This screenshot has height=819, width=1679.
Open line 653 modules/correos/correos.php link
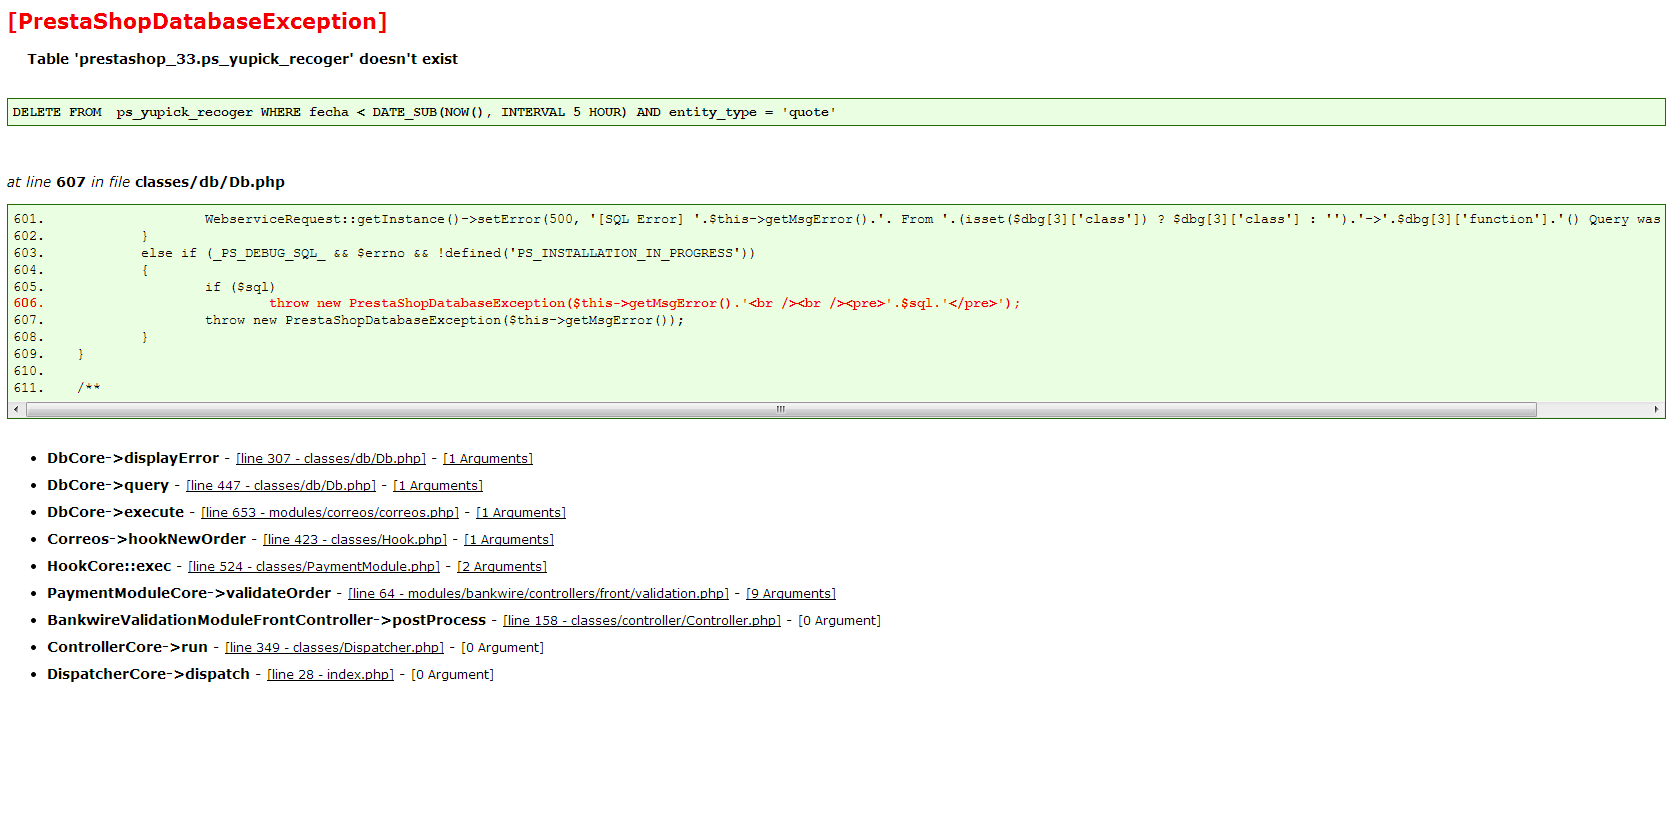[x=330, y=513]
